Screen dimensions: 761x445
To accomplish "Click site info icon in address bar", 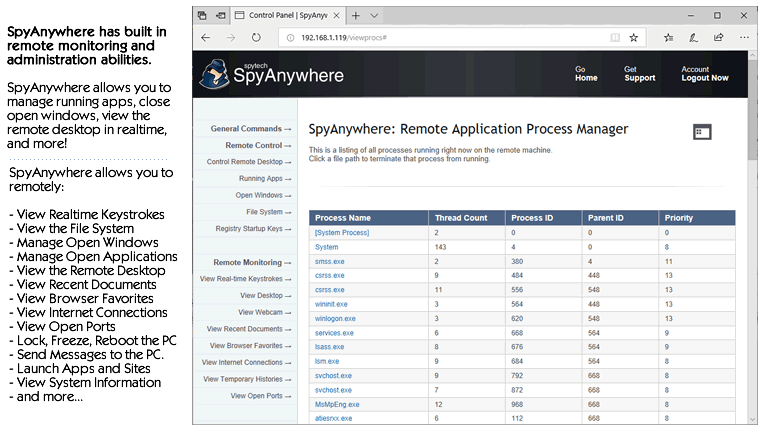I will 290,37.
